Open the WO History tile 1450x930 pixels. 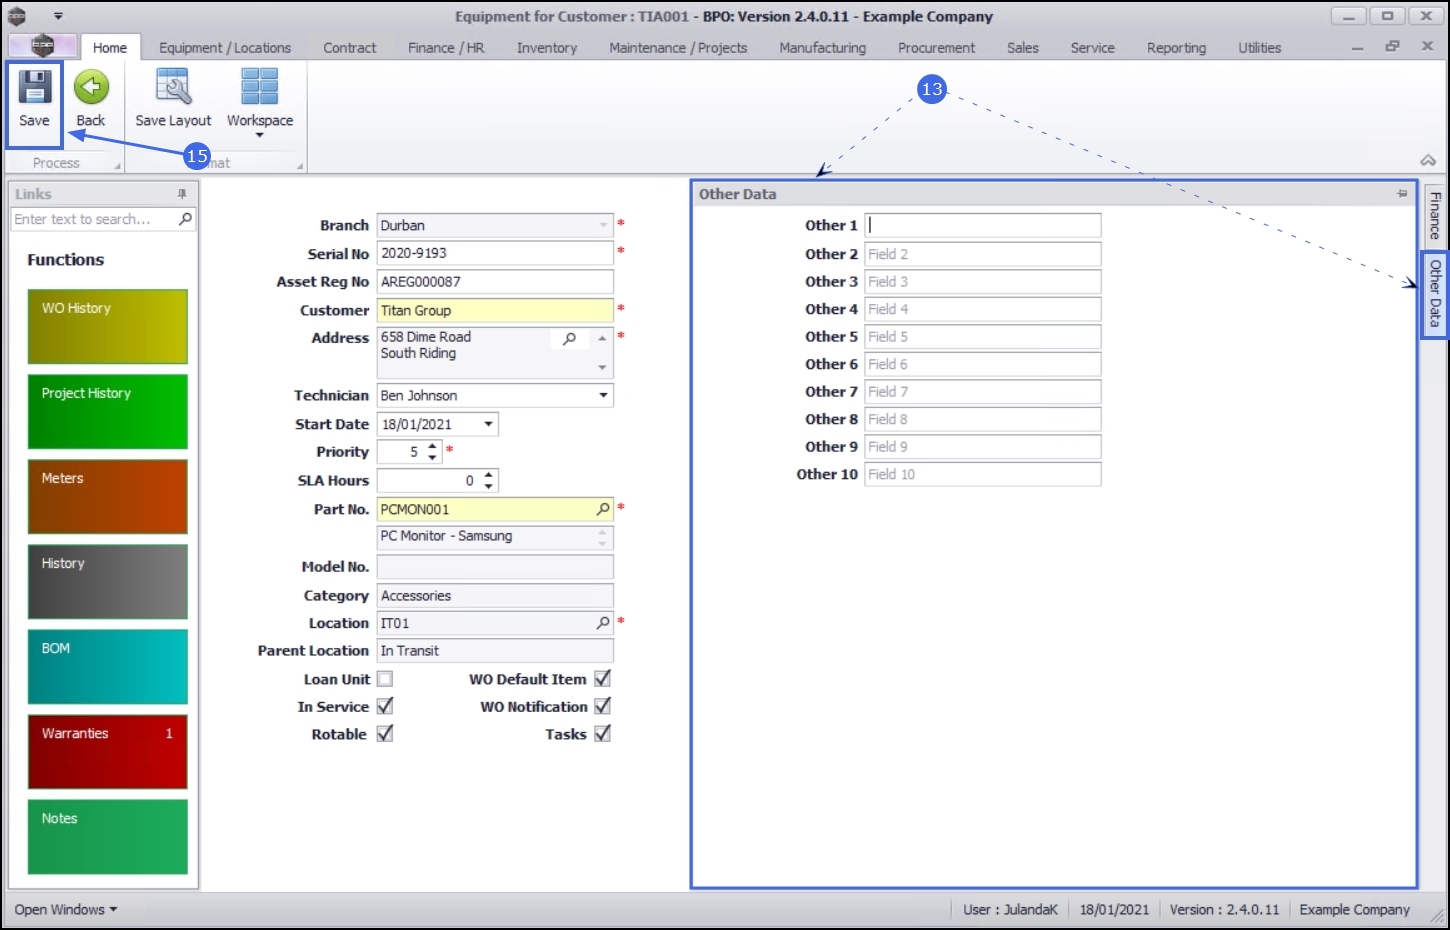pos(108,327)
